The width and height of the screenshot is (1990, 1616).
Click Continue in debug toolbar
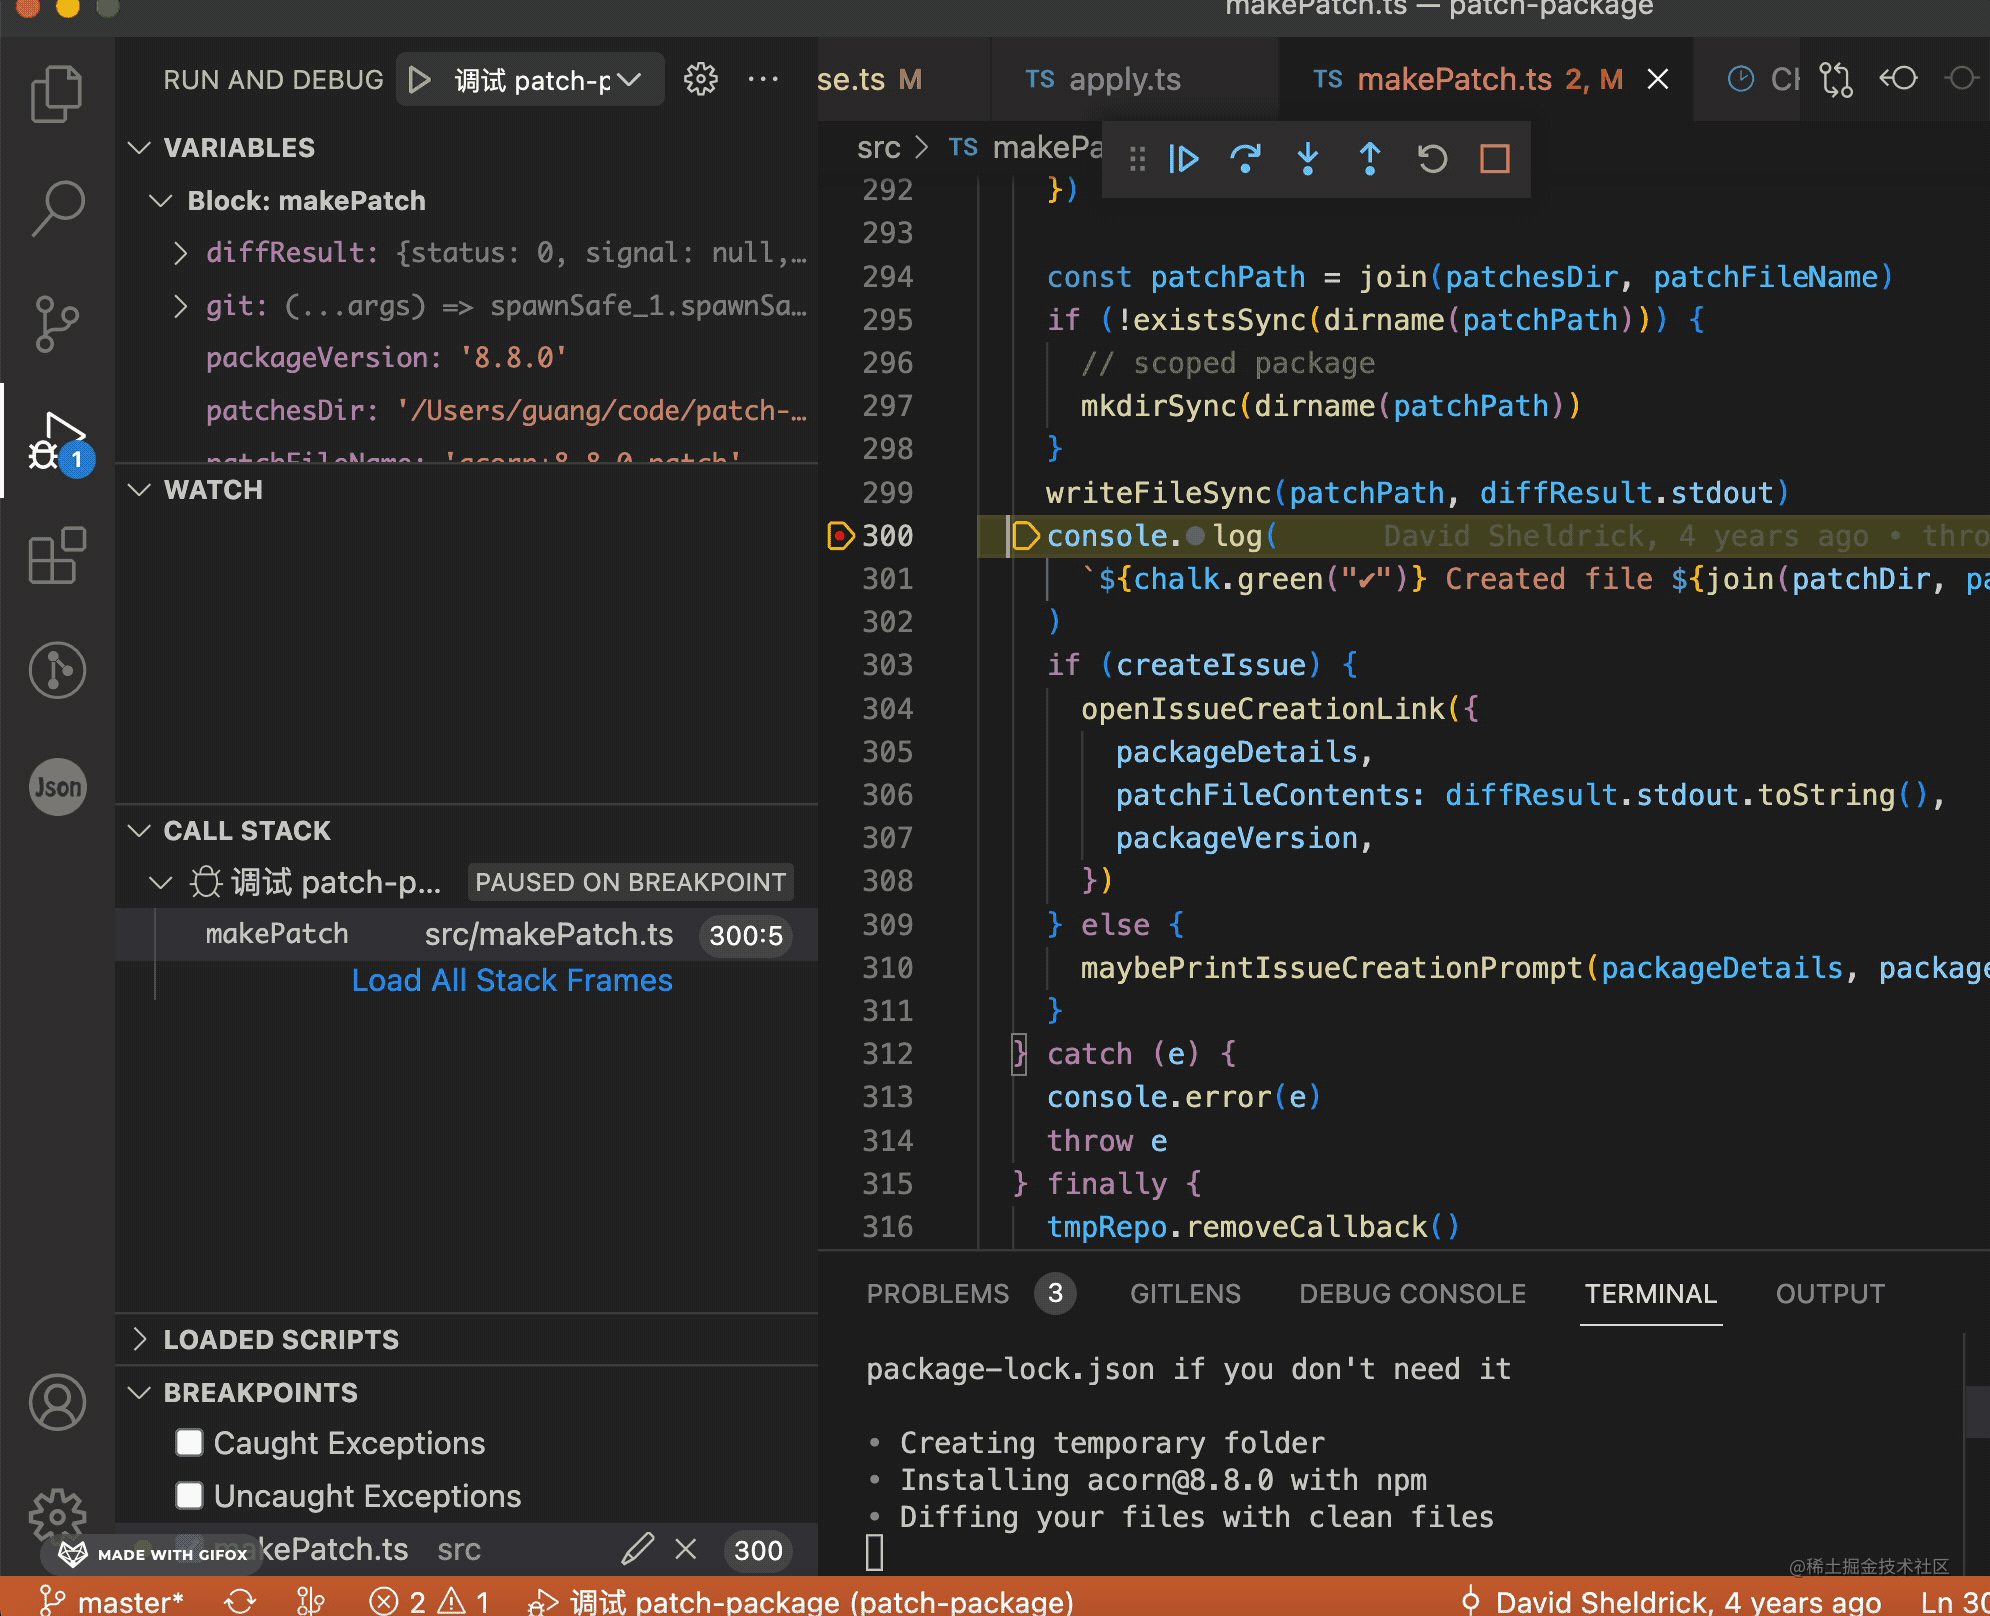1184,160
